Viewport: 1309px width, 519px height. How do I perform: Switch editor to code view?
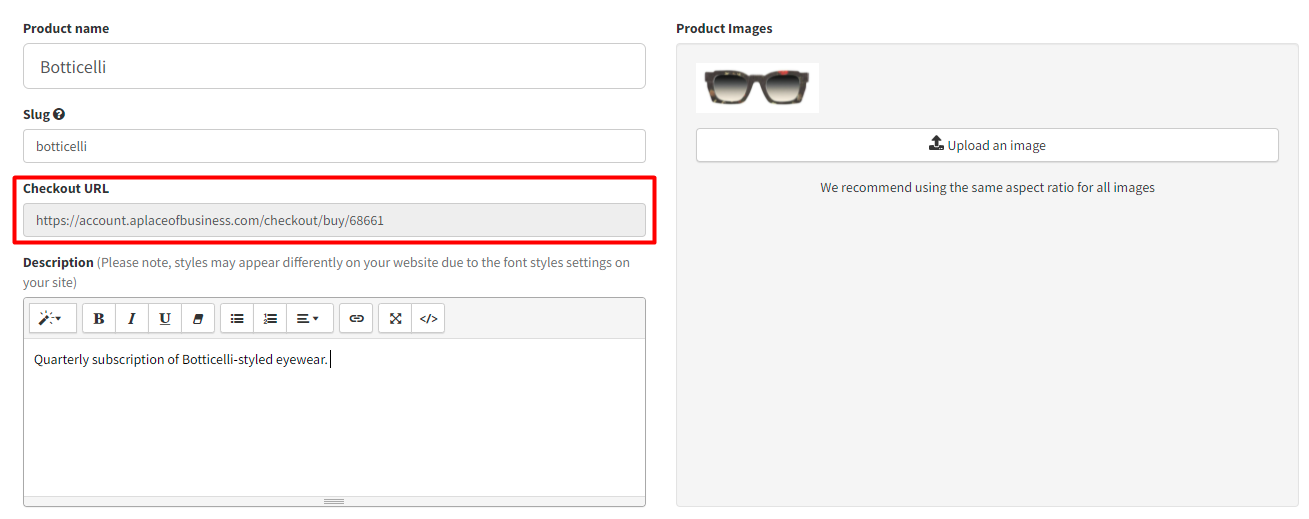point(428,318)
